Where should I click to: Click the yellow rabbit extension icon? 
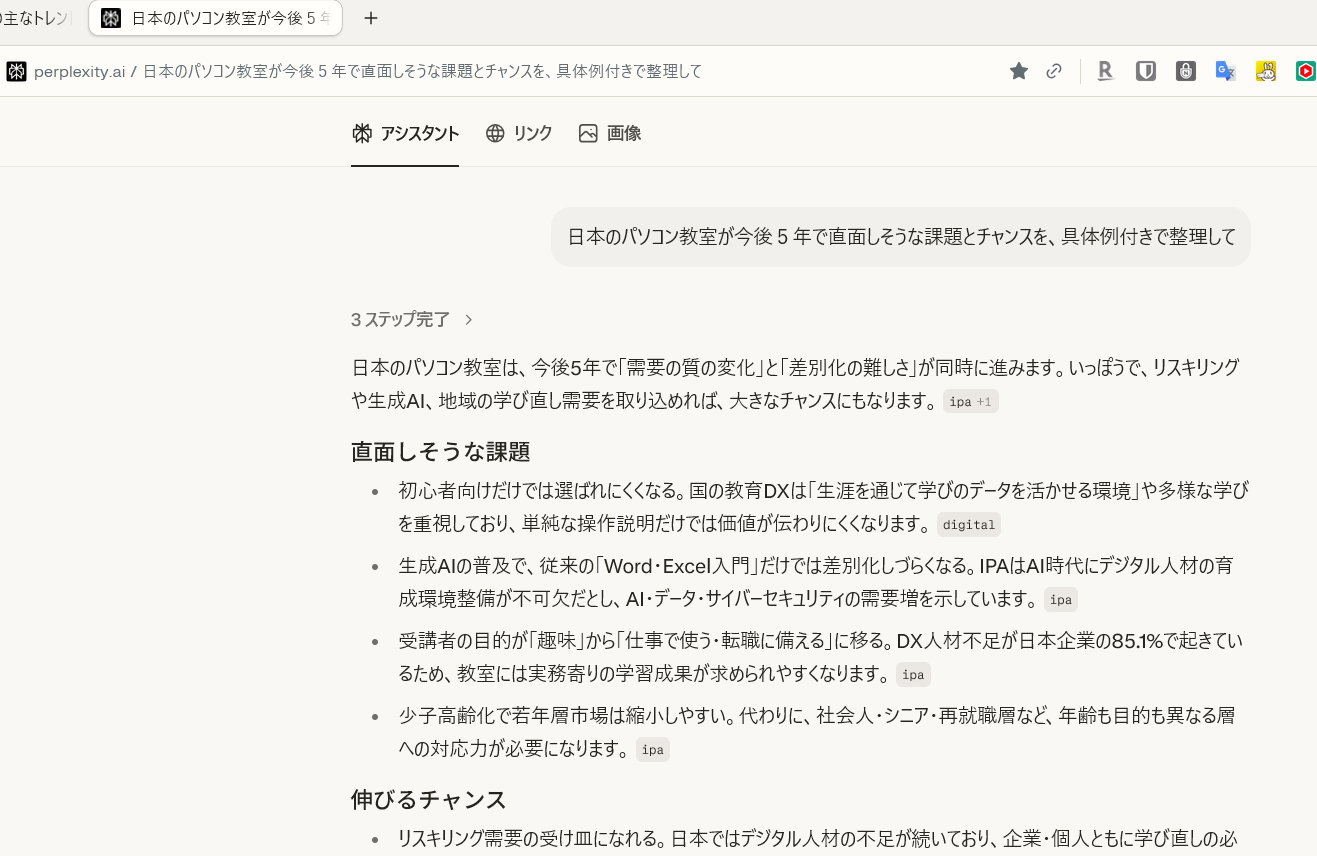click(x=1265, y=71)
